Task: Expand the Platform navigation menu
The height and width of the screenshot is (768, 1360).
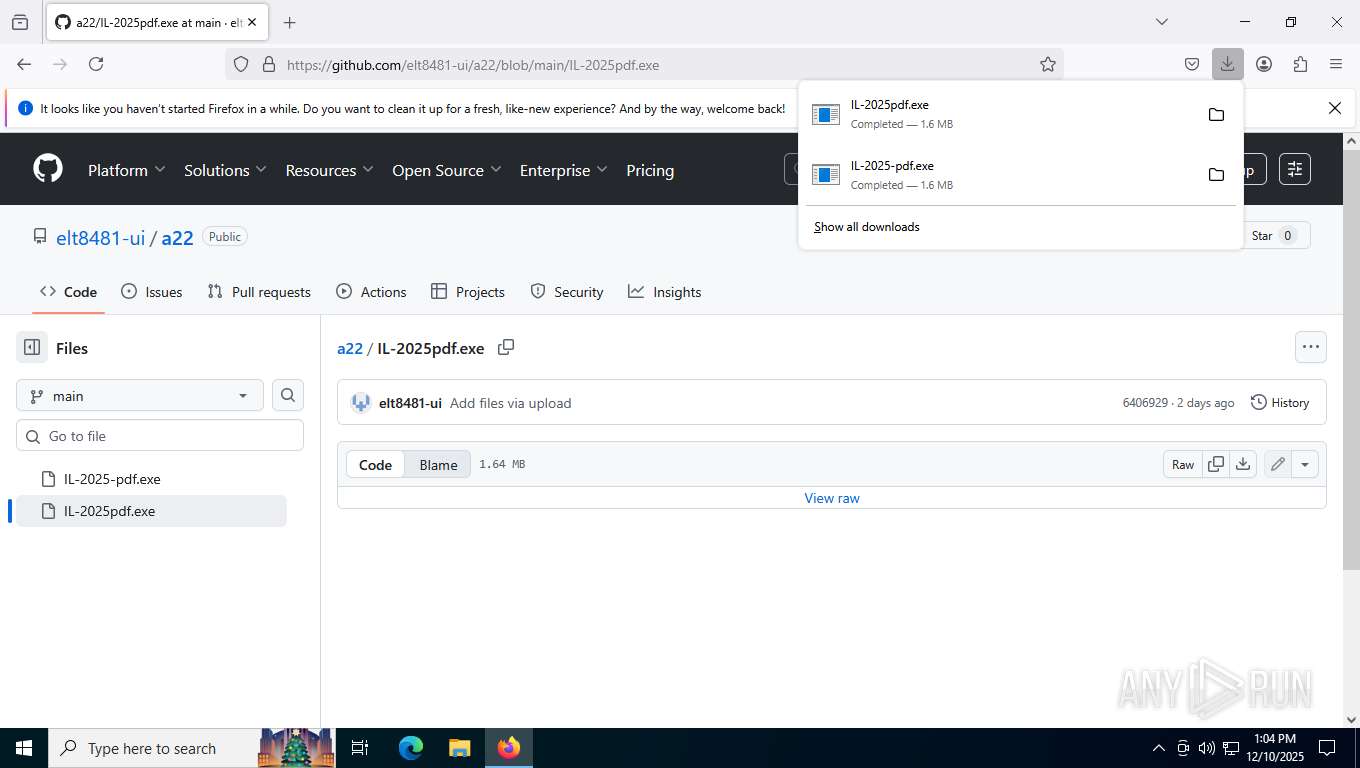Action: click(126, 170)
